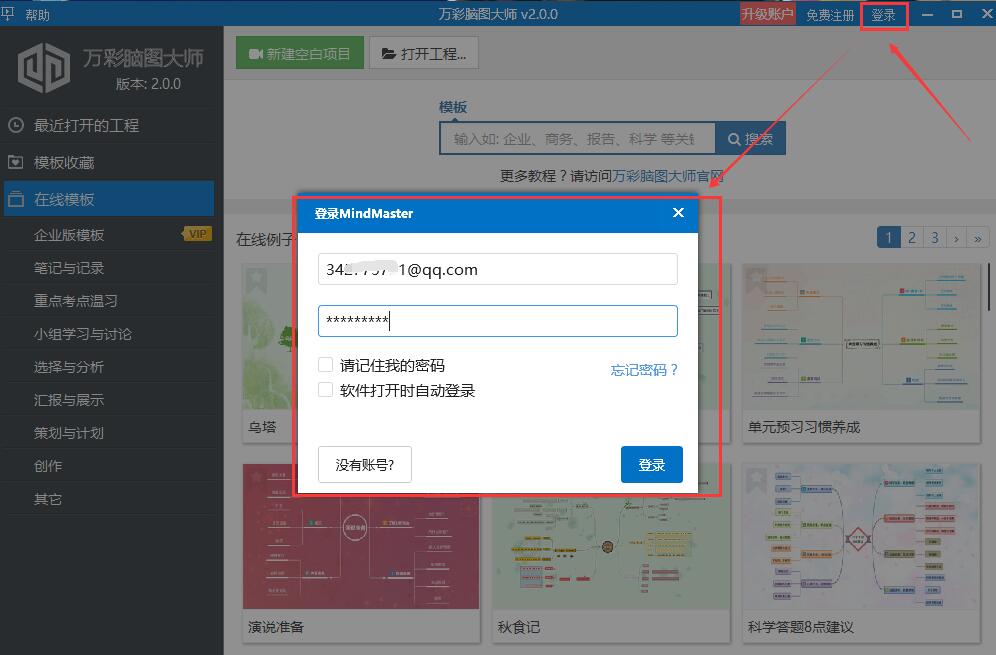
Task: Click the blue 登录 button in dialog
Action: (651, 464)
